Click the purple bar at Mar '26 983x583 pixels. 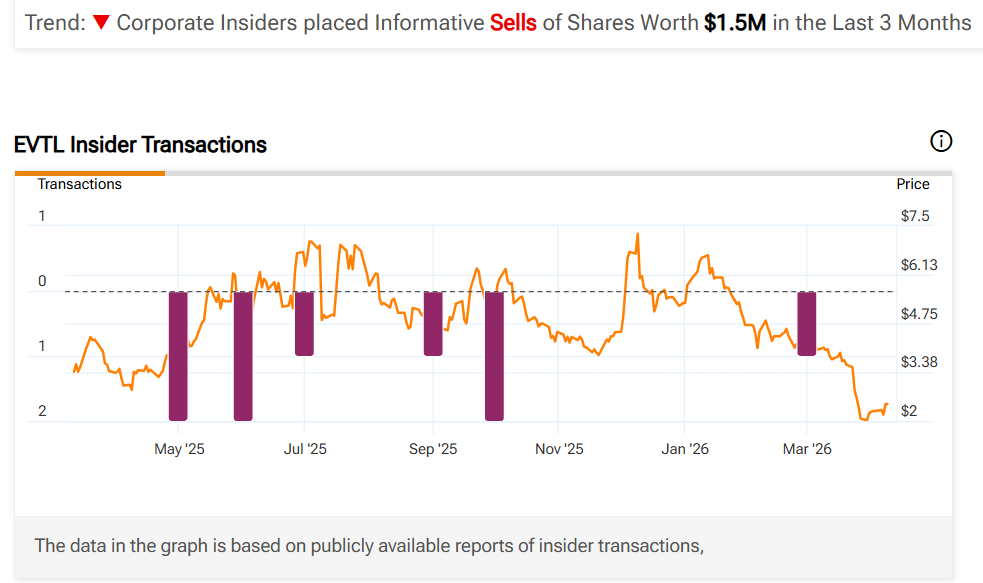807,323
